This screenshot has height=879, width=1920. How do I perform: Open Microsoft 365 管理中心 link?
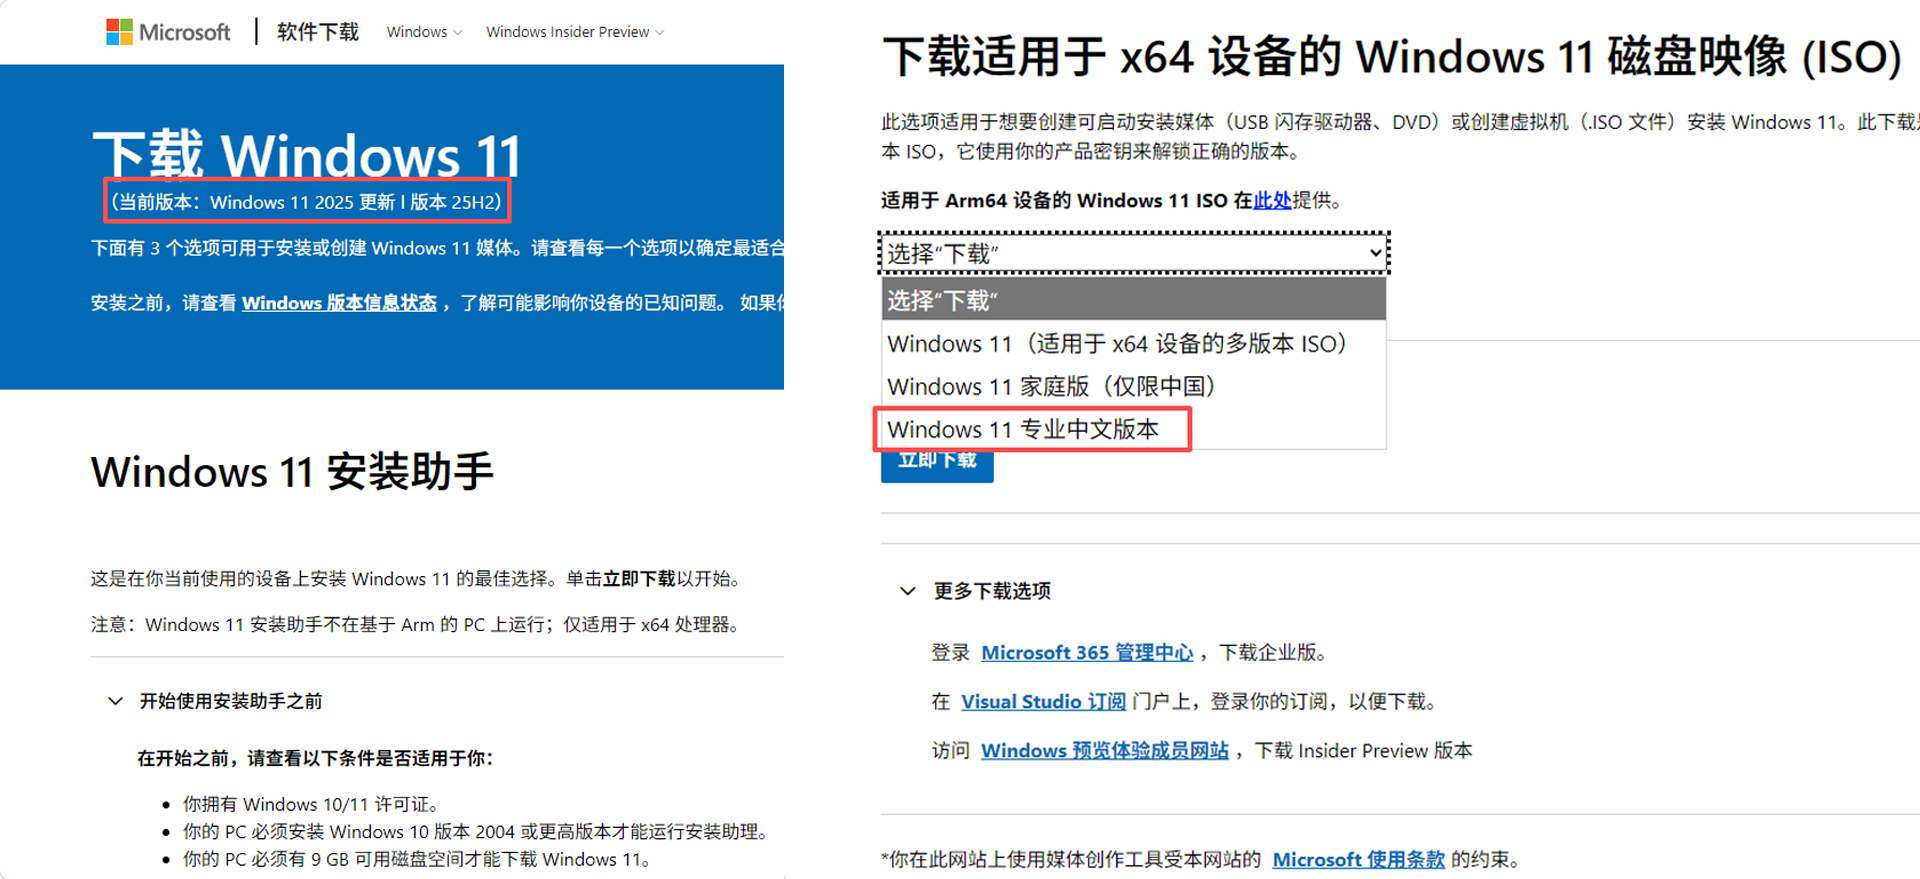pos(1087,653)
